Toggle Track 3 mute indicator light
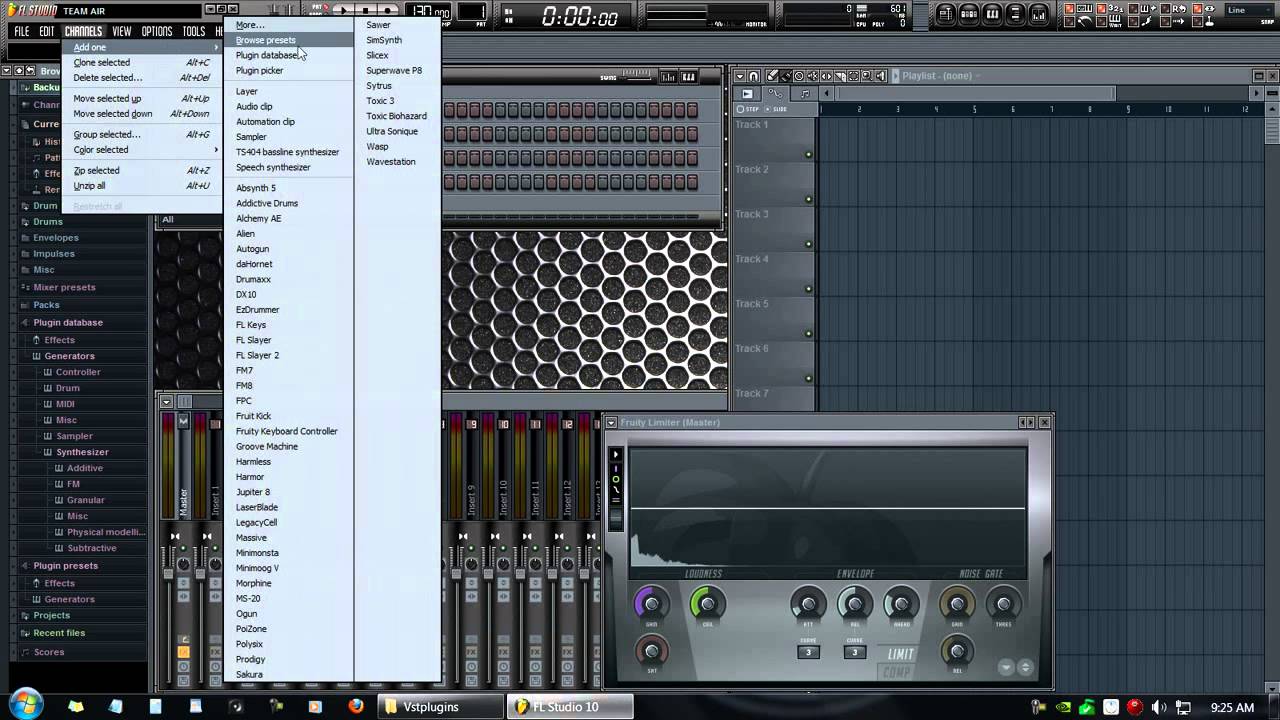This screenshot has width=1280, height=720. click(808, 244)
